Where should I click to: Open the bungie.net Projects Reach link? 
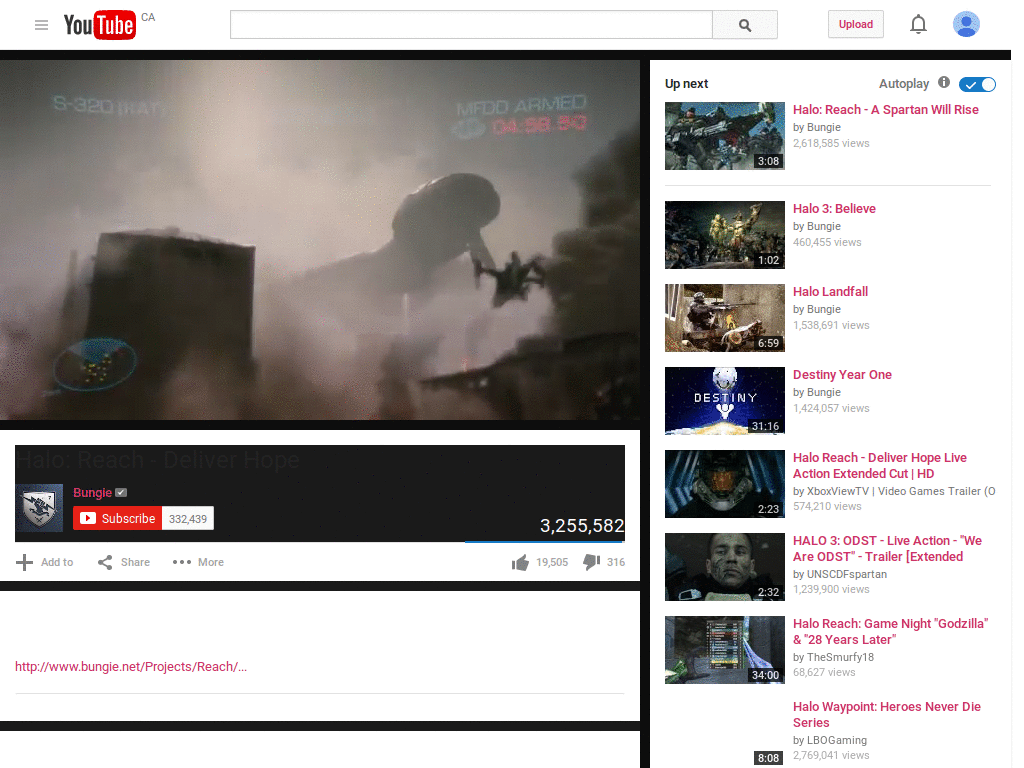tap(131, 667)
